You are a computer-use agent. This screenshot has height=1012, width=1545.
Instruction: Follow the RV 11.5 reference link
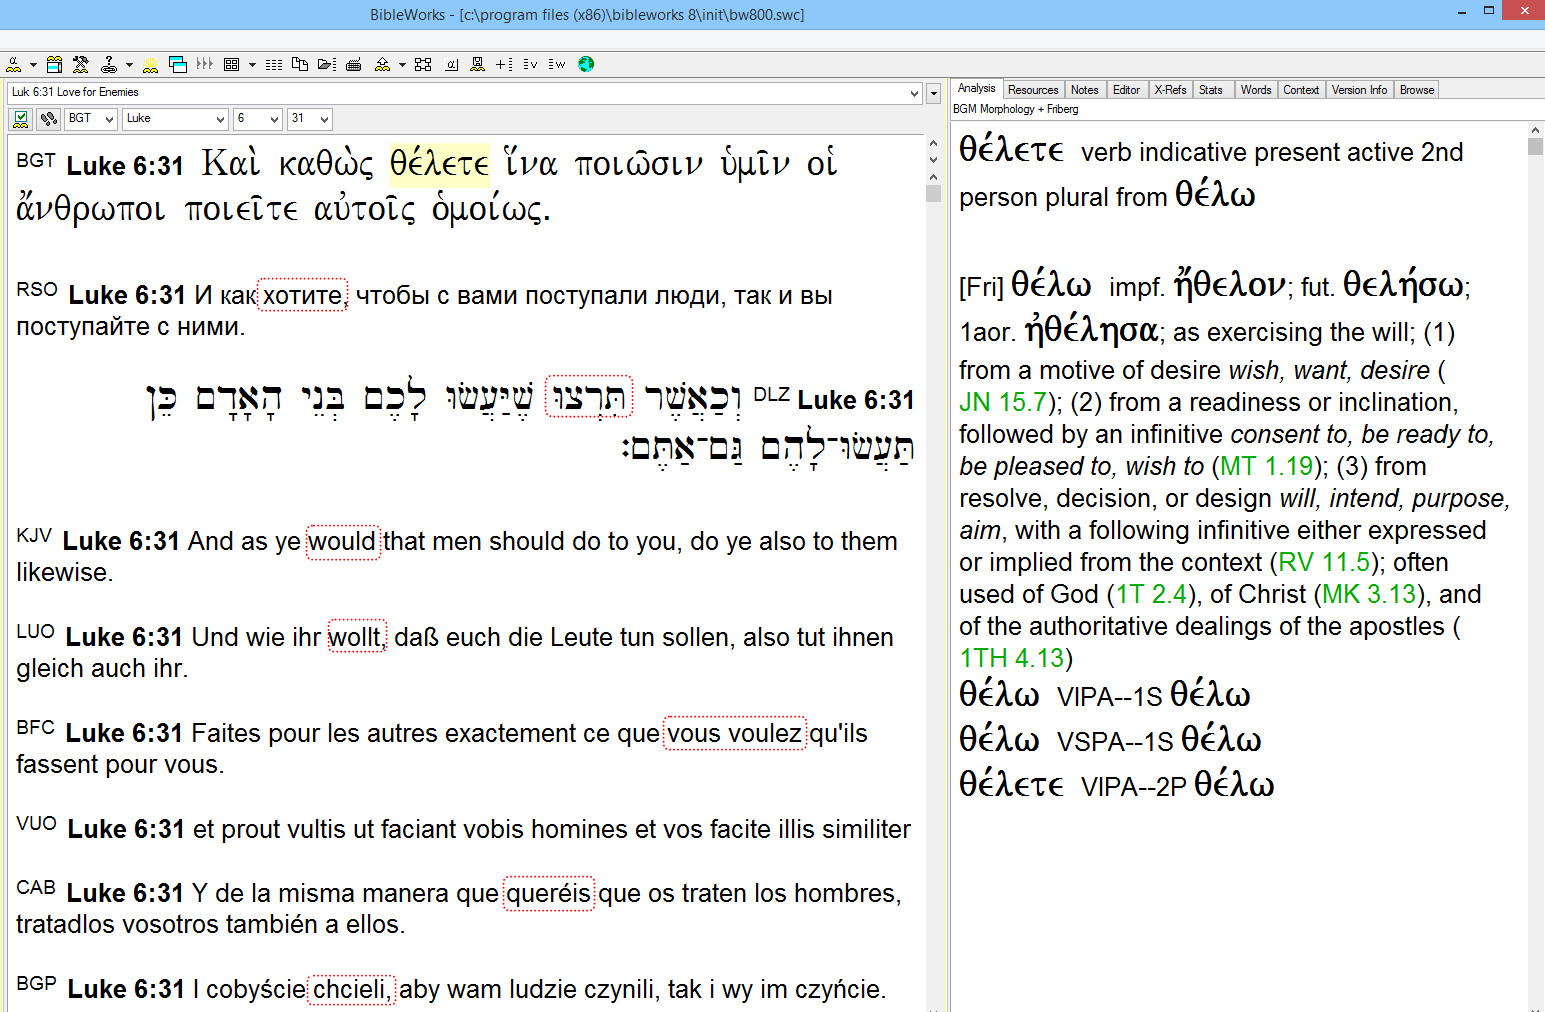point(1324,563)
